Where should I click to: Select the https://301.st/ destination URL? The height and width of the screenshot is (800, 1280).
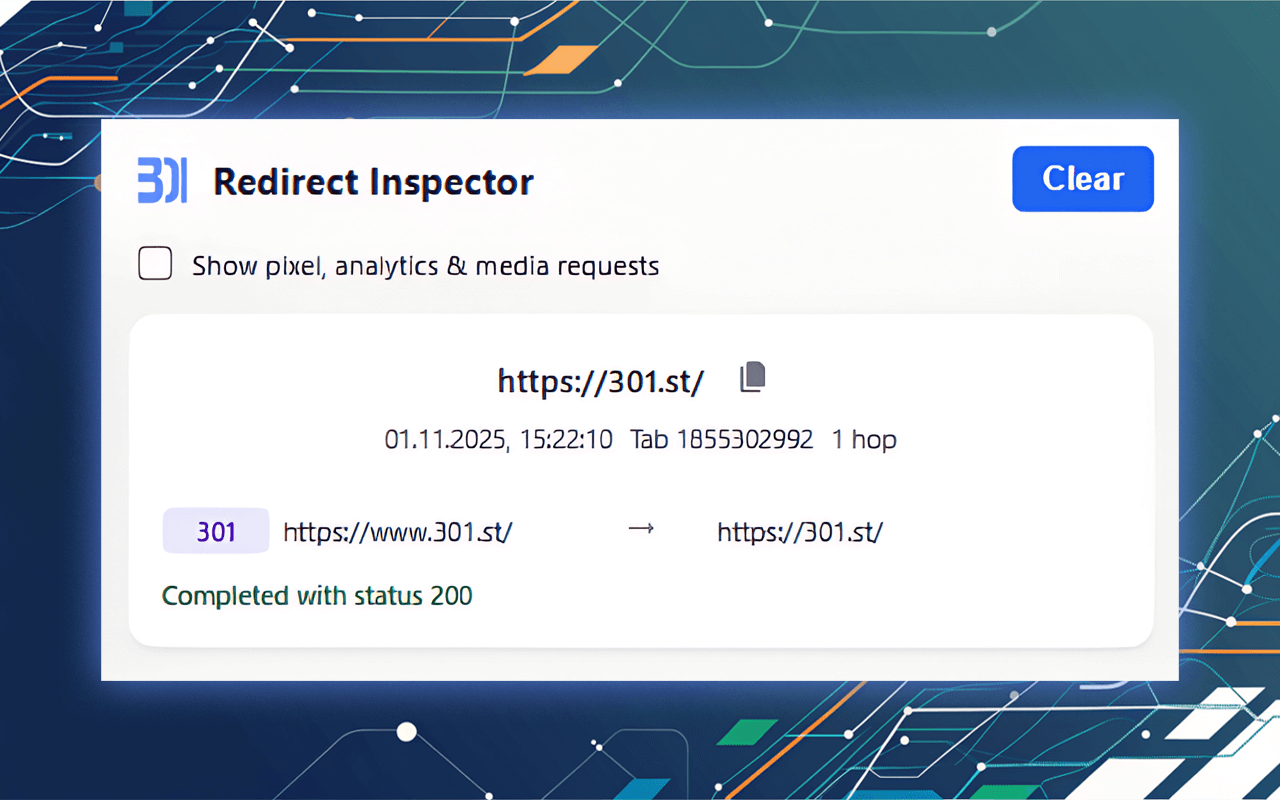point(799,530)
